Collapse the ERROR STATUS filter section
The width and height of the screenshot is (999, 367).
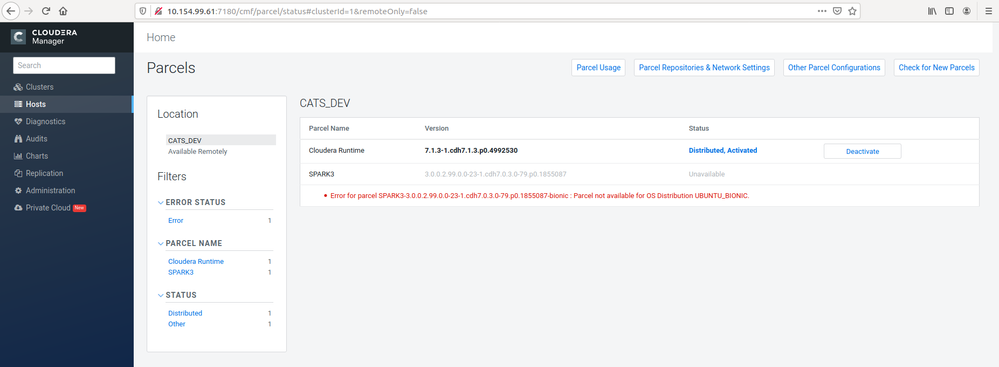(160, 203)
